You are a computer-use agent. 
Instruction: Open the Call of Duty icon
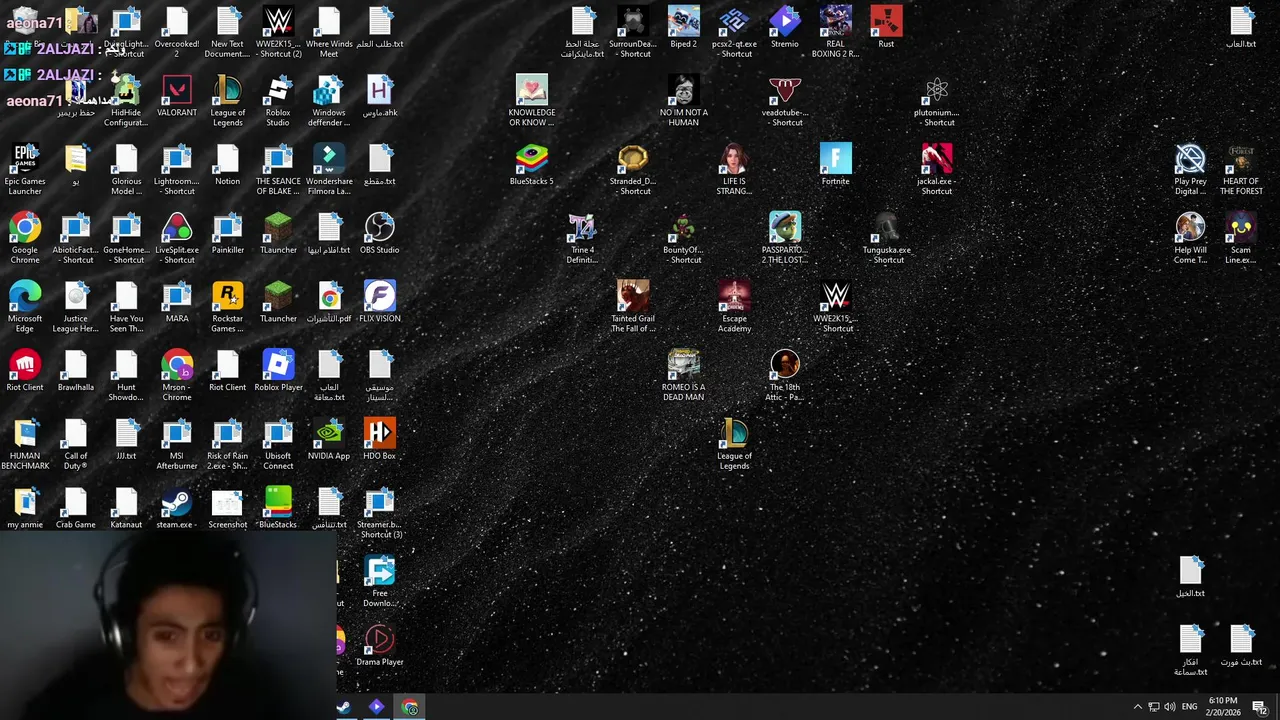(x=76, y=443)
